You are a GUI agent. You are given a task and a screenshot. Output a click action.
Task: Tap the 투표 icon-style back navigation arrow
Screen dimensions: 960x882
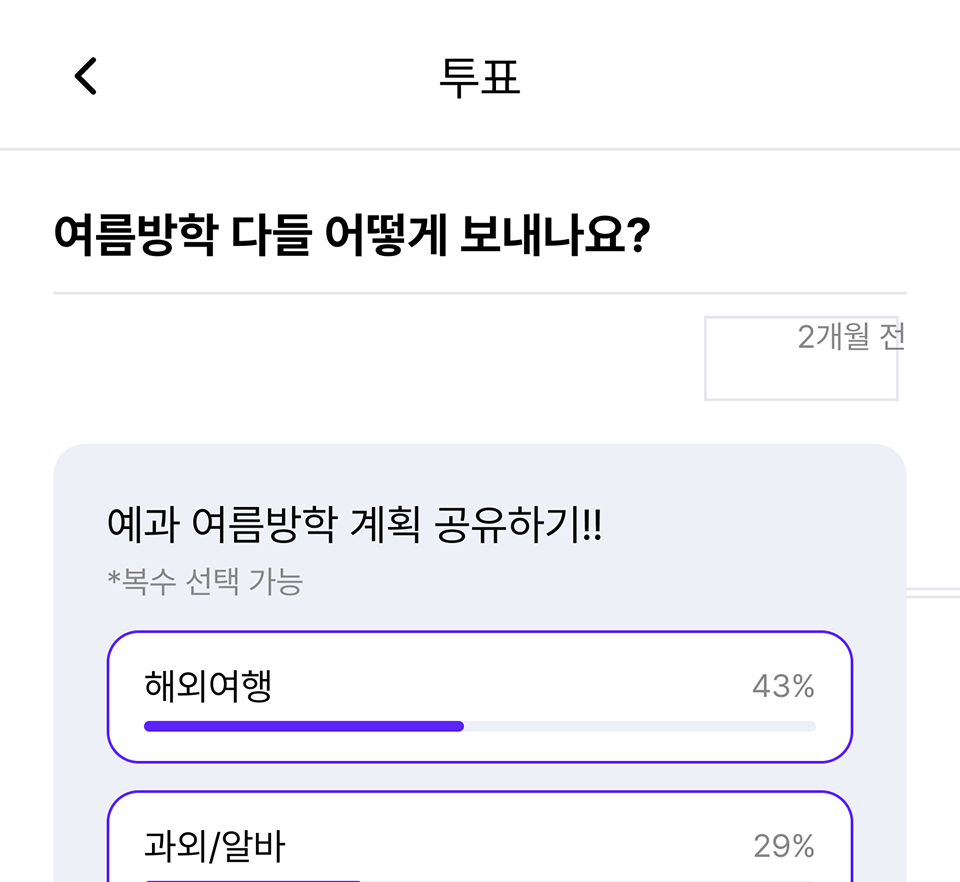point(84,77)
